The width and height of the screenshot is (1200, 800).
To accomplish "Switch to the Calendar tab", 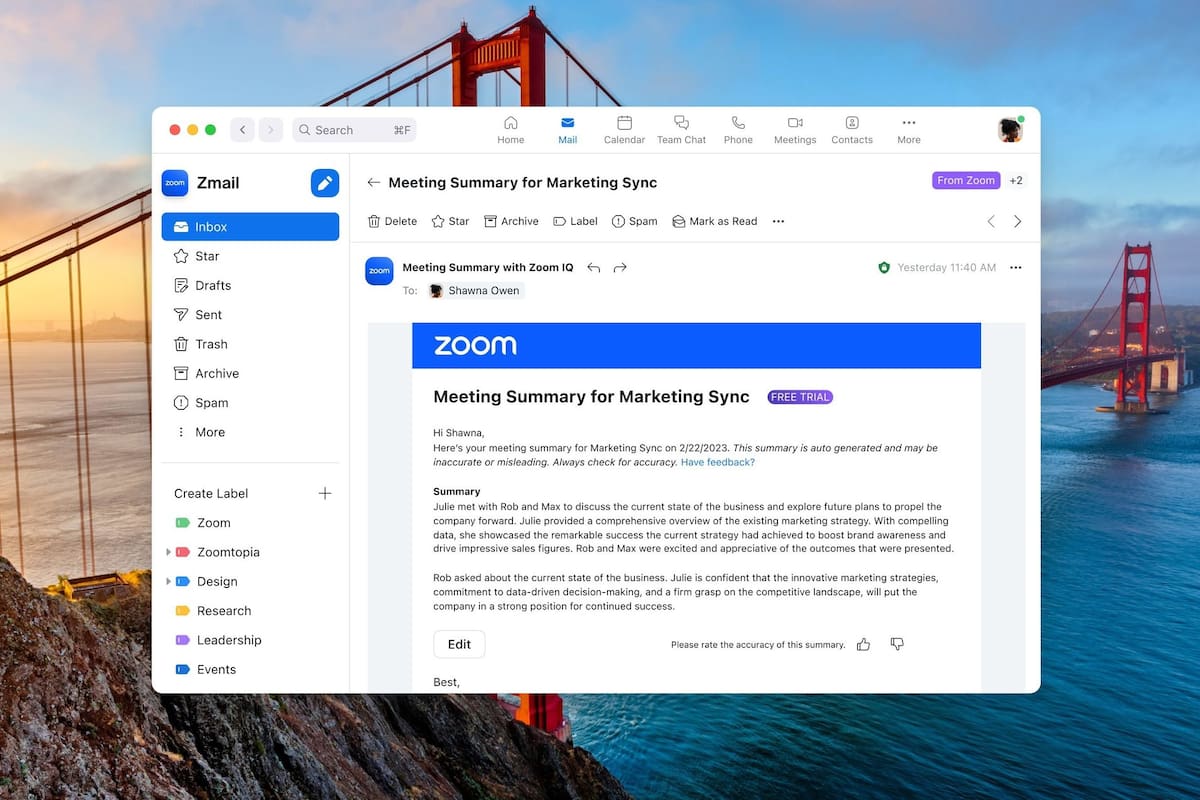I will pos(624,130).
